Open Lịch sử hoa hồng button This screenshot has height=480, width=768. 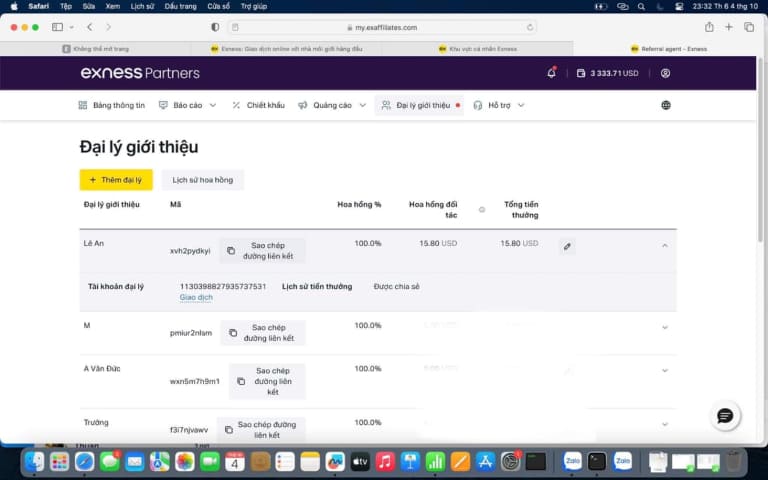[x=202, y=180]
